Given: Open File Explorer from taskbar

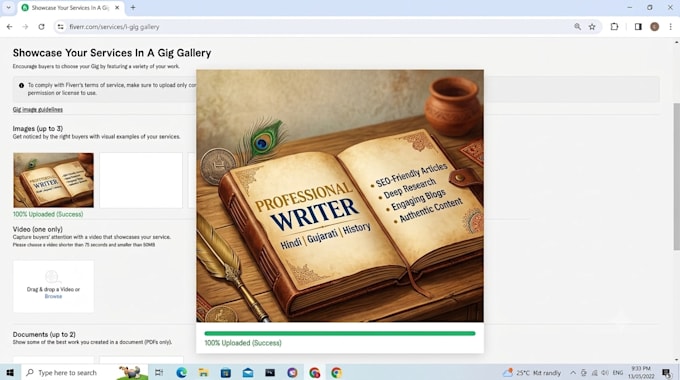Looking at the screenshot, I should point(203,373).
